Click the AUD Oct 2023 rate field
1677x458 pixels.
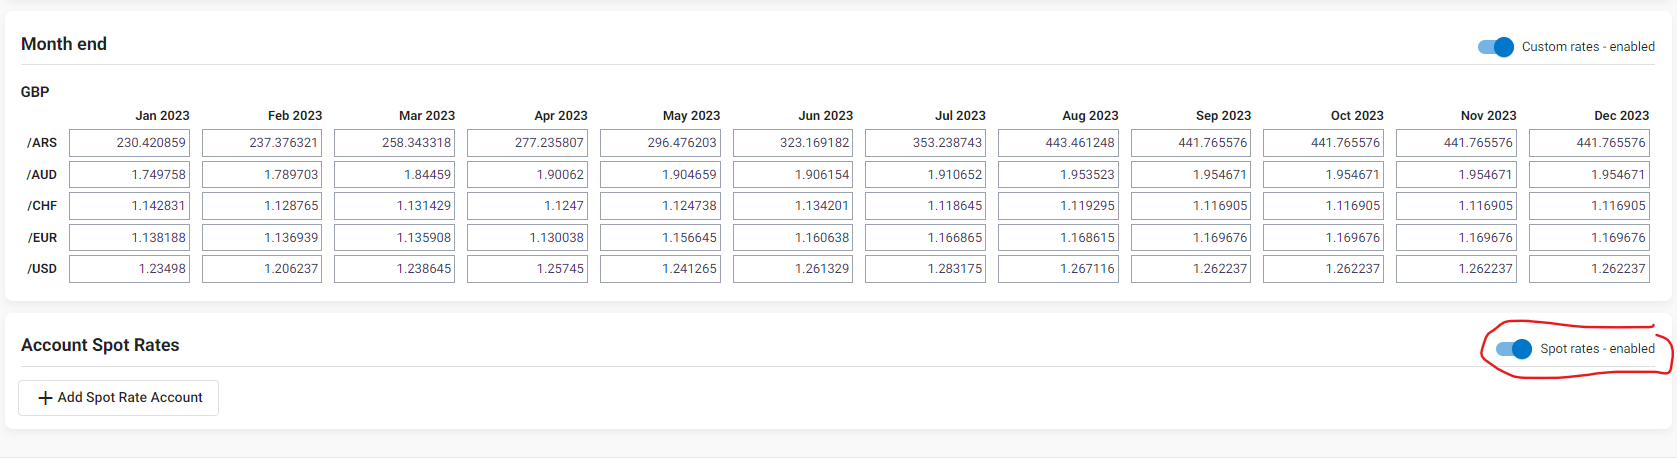point(1324,175)
